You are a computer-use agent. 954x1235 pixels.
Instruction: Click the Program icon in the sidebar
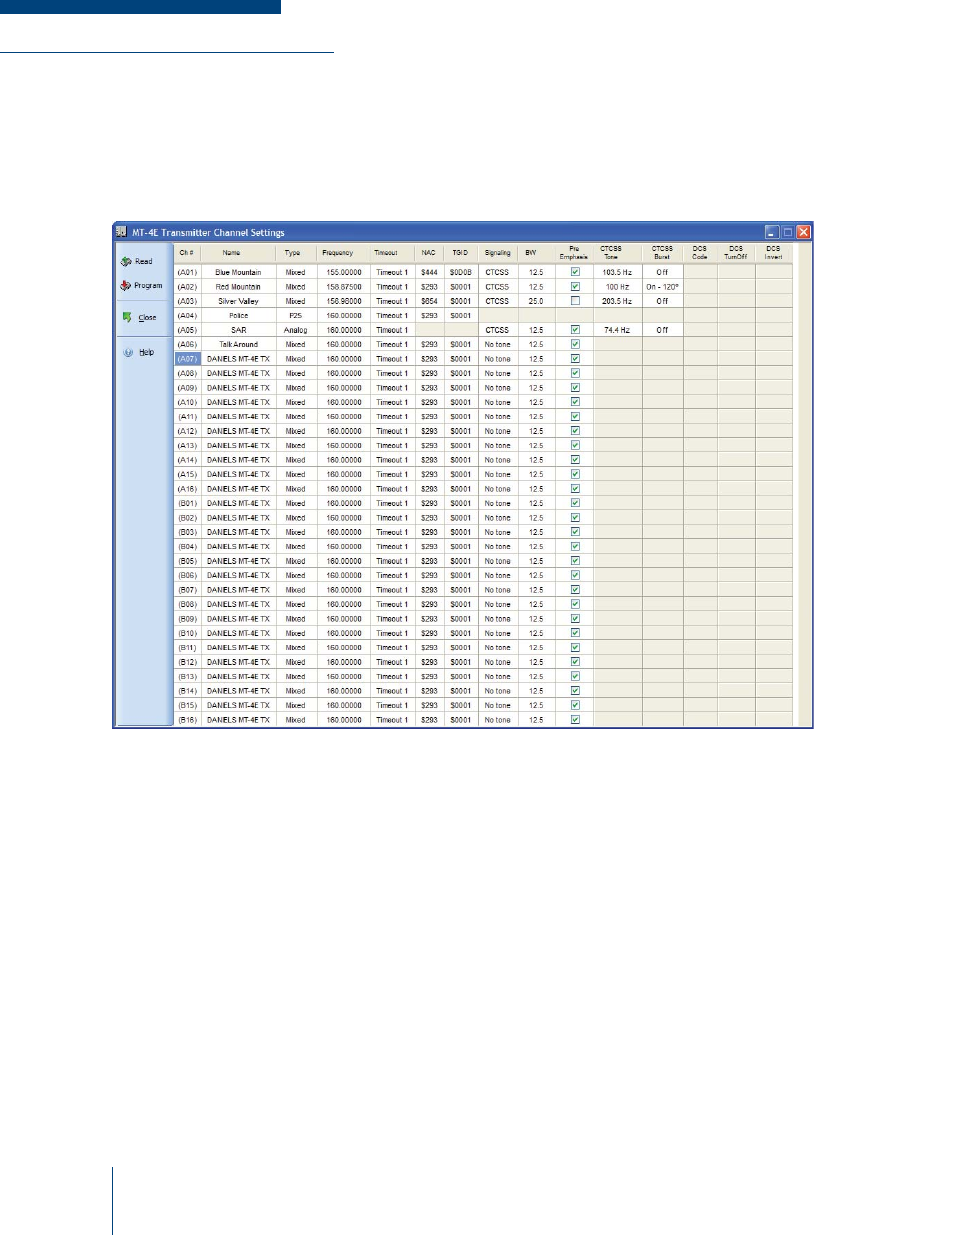tap(126, 285)
